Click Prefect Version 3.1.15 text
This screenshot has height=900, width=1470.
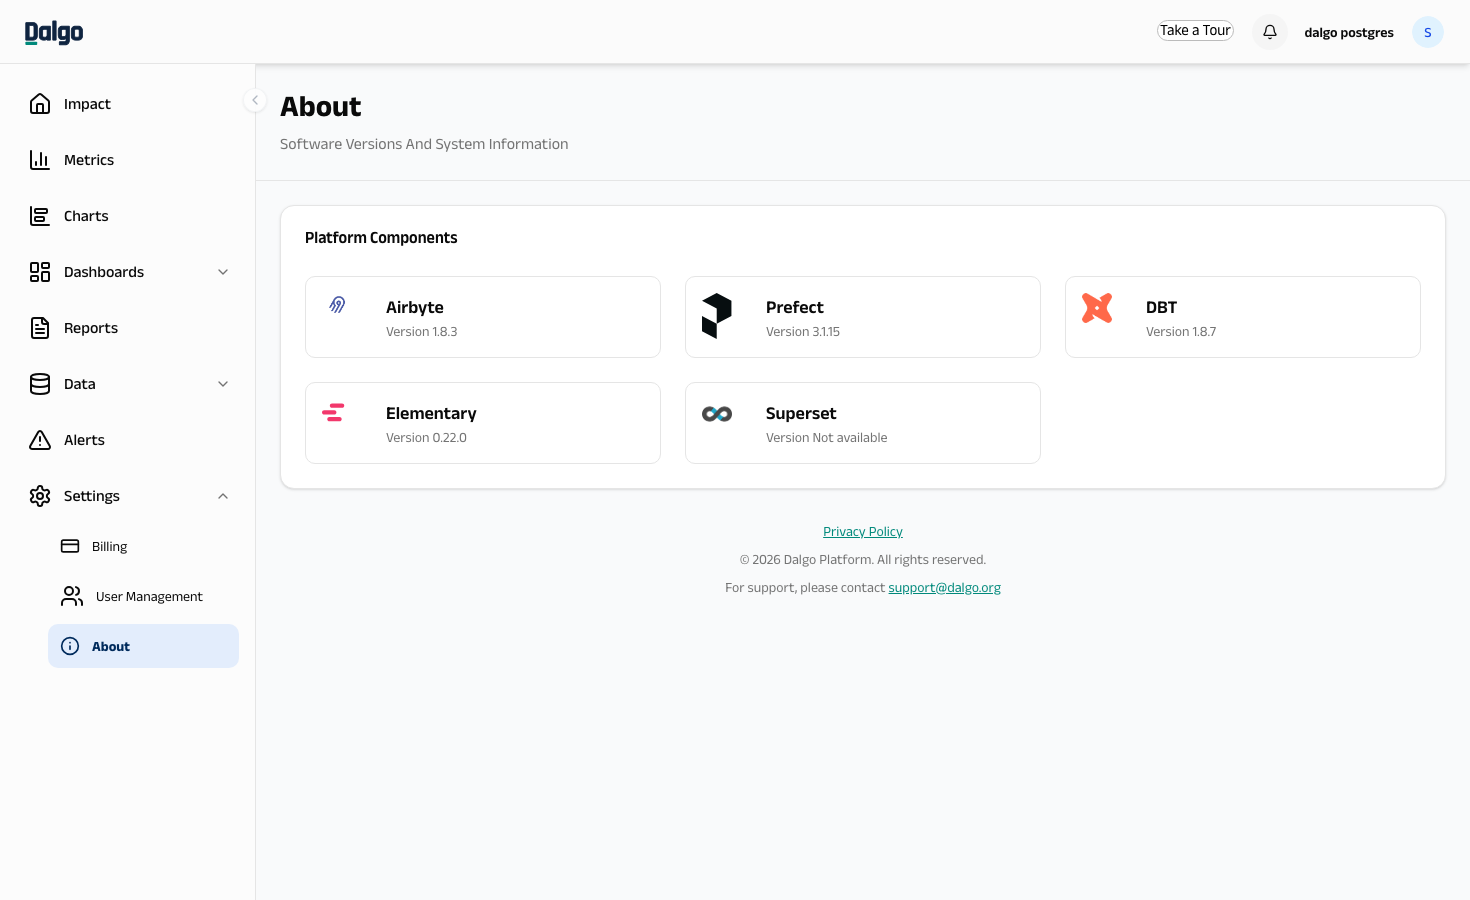pyautogui.click(x=803, y=332)
